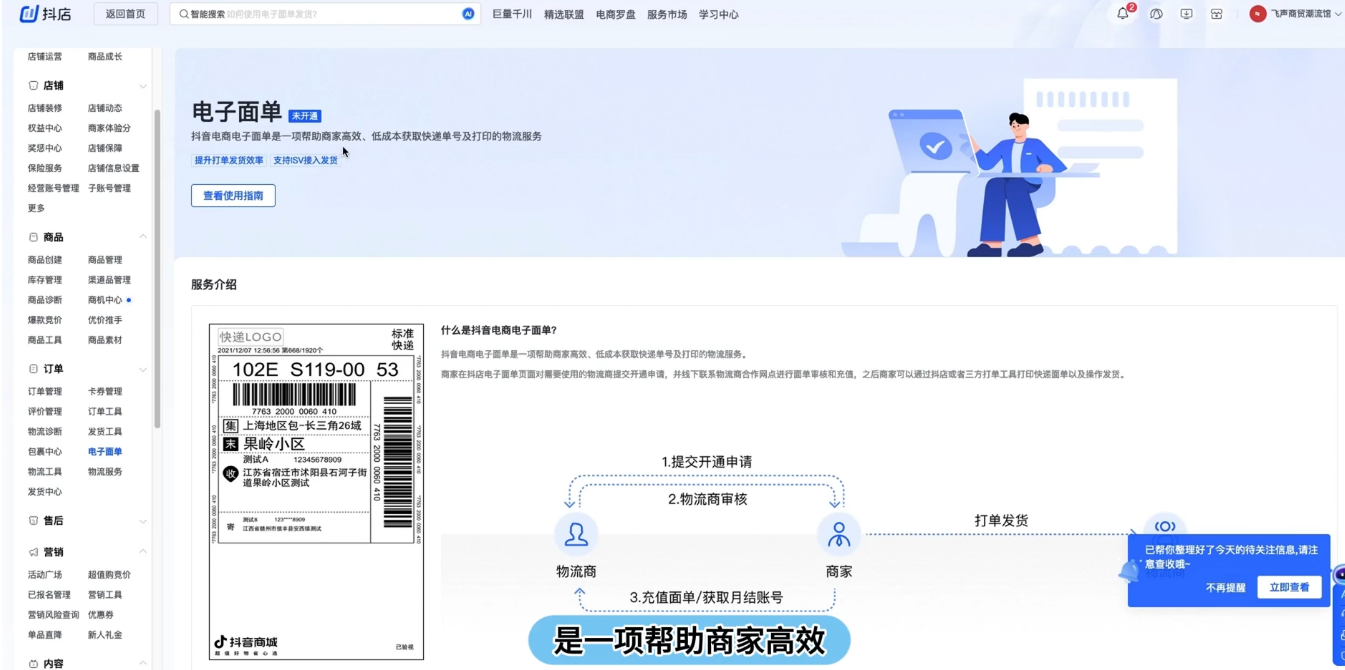The image size is (1345, 670).
Task: Click the 查看使用指南 button
Action: (x=233, y=196)
